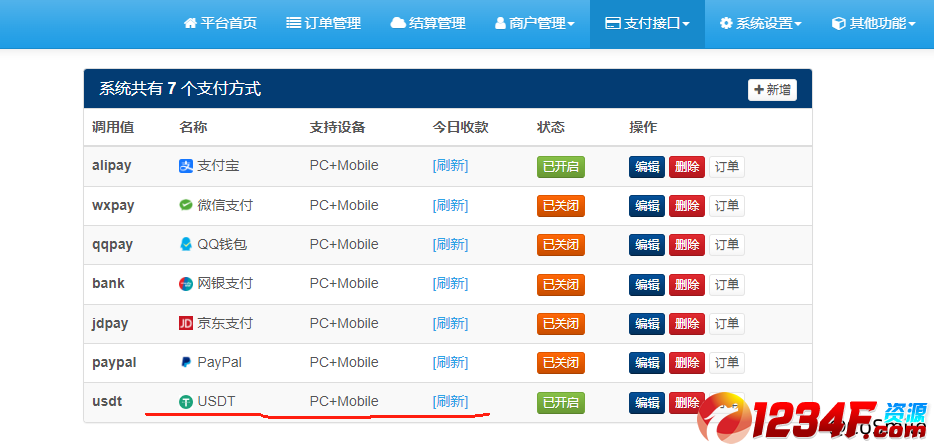Viewport: 934px width, 447px height.
Task: Click the 京东支付 JD icon
Action: (x=186, y=324)
